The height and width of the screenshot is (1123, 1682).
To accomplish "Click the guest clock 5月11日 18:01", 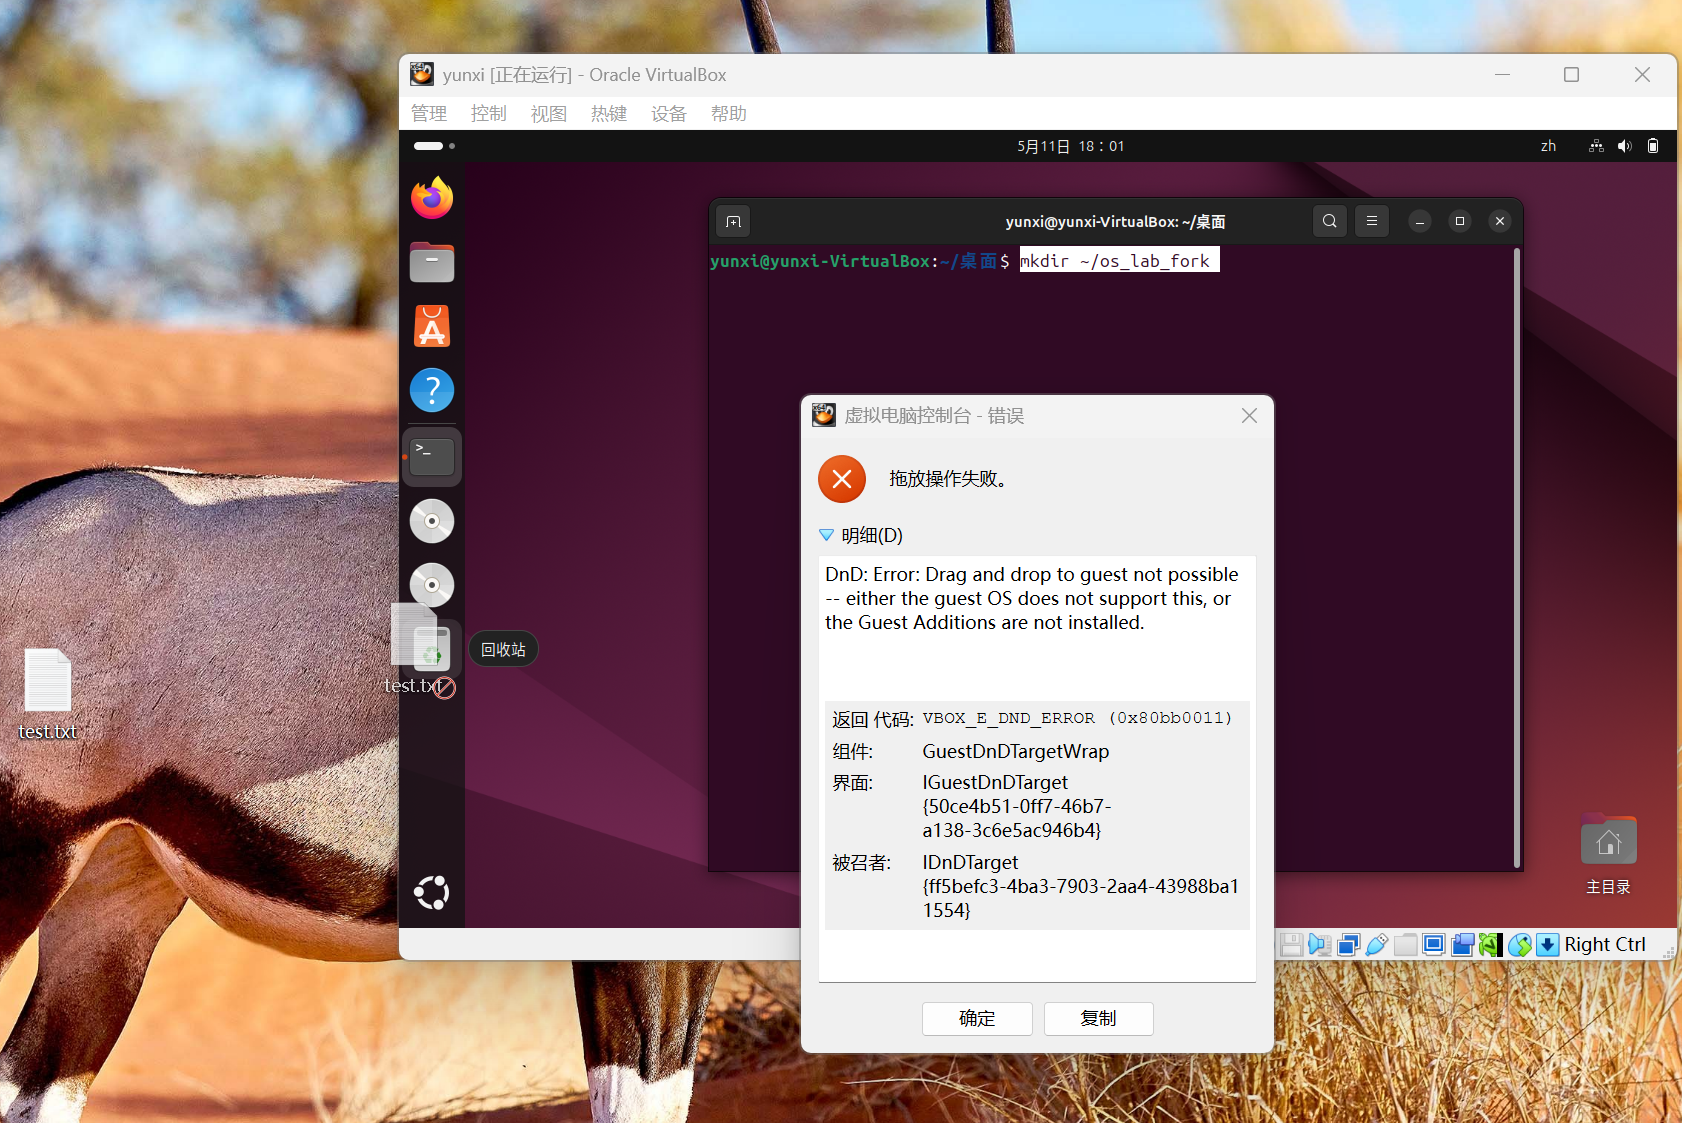I will [1071, 146].
